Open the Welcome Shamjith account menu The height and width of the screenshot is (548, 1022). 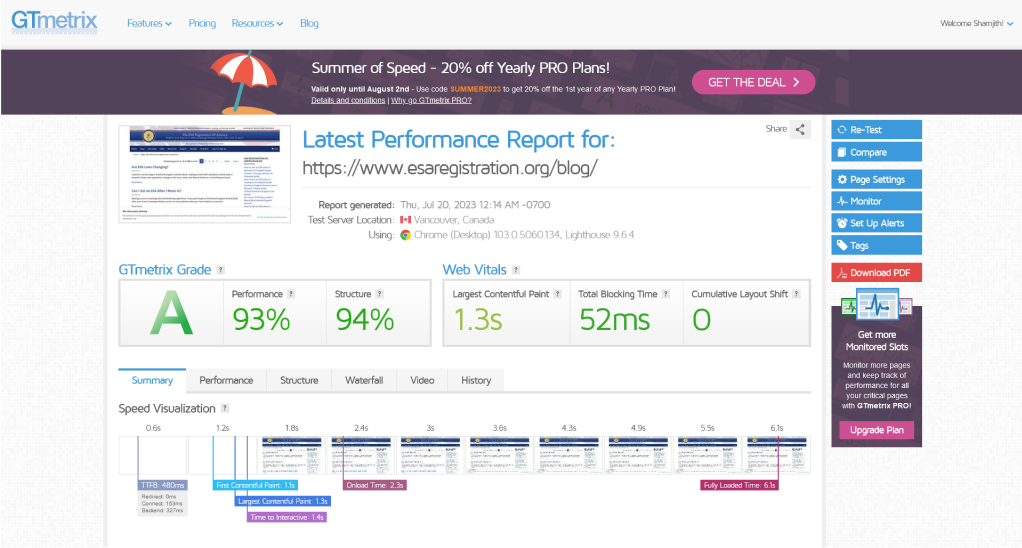click(976, 23)
